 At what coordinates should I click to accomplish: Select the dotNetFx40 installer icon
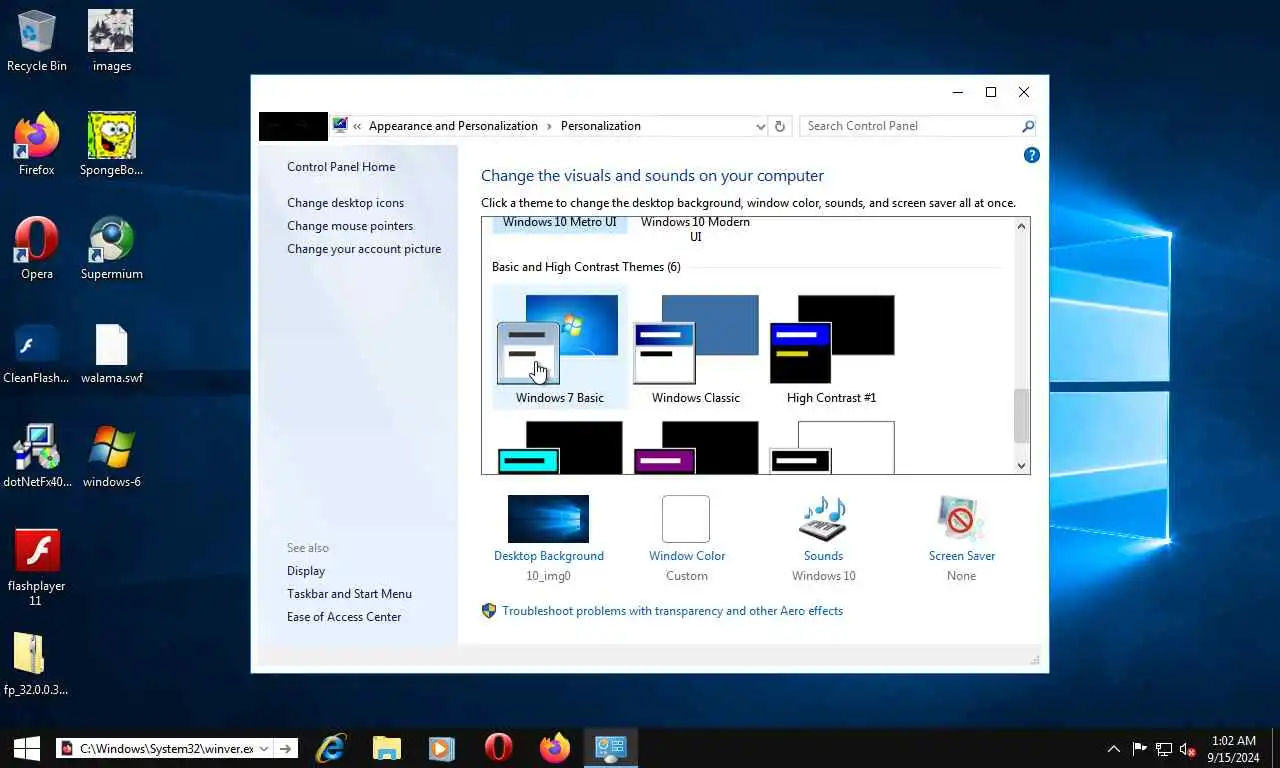(x=37, y=457)
